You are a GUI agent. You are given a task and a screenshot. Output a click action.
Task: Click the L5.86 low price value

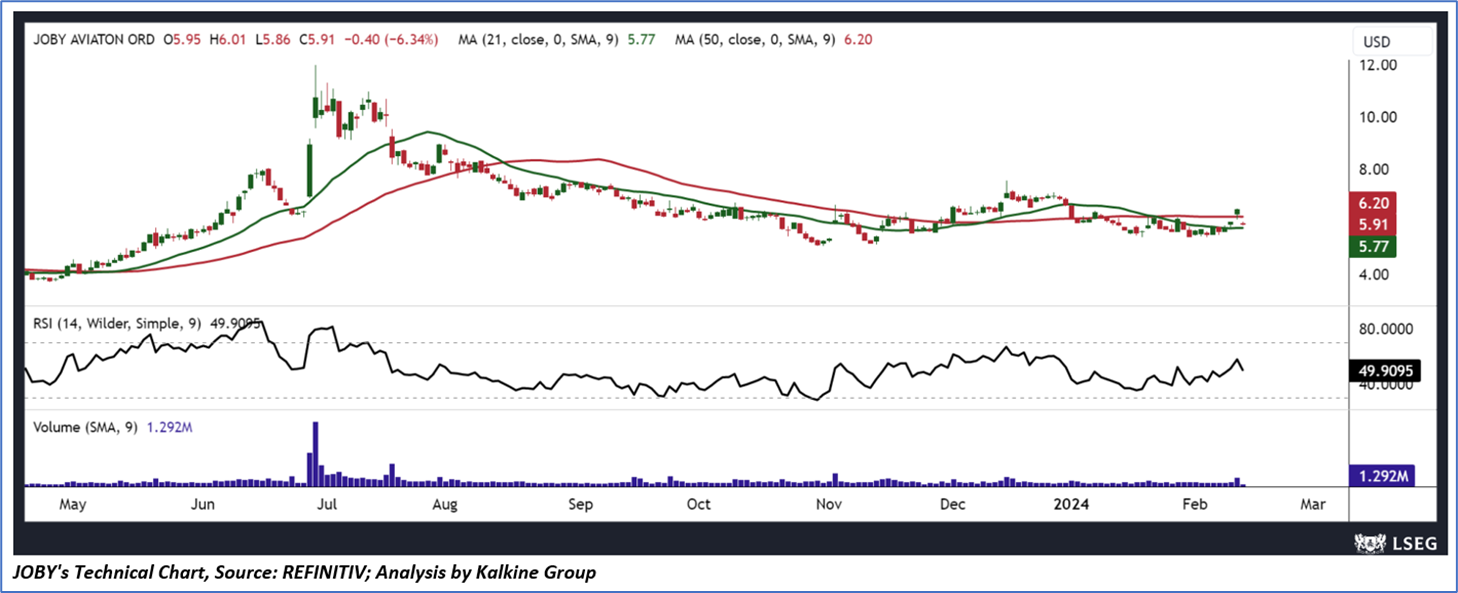[275, 40]
